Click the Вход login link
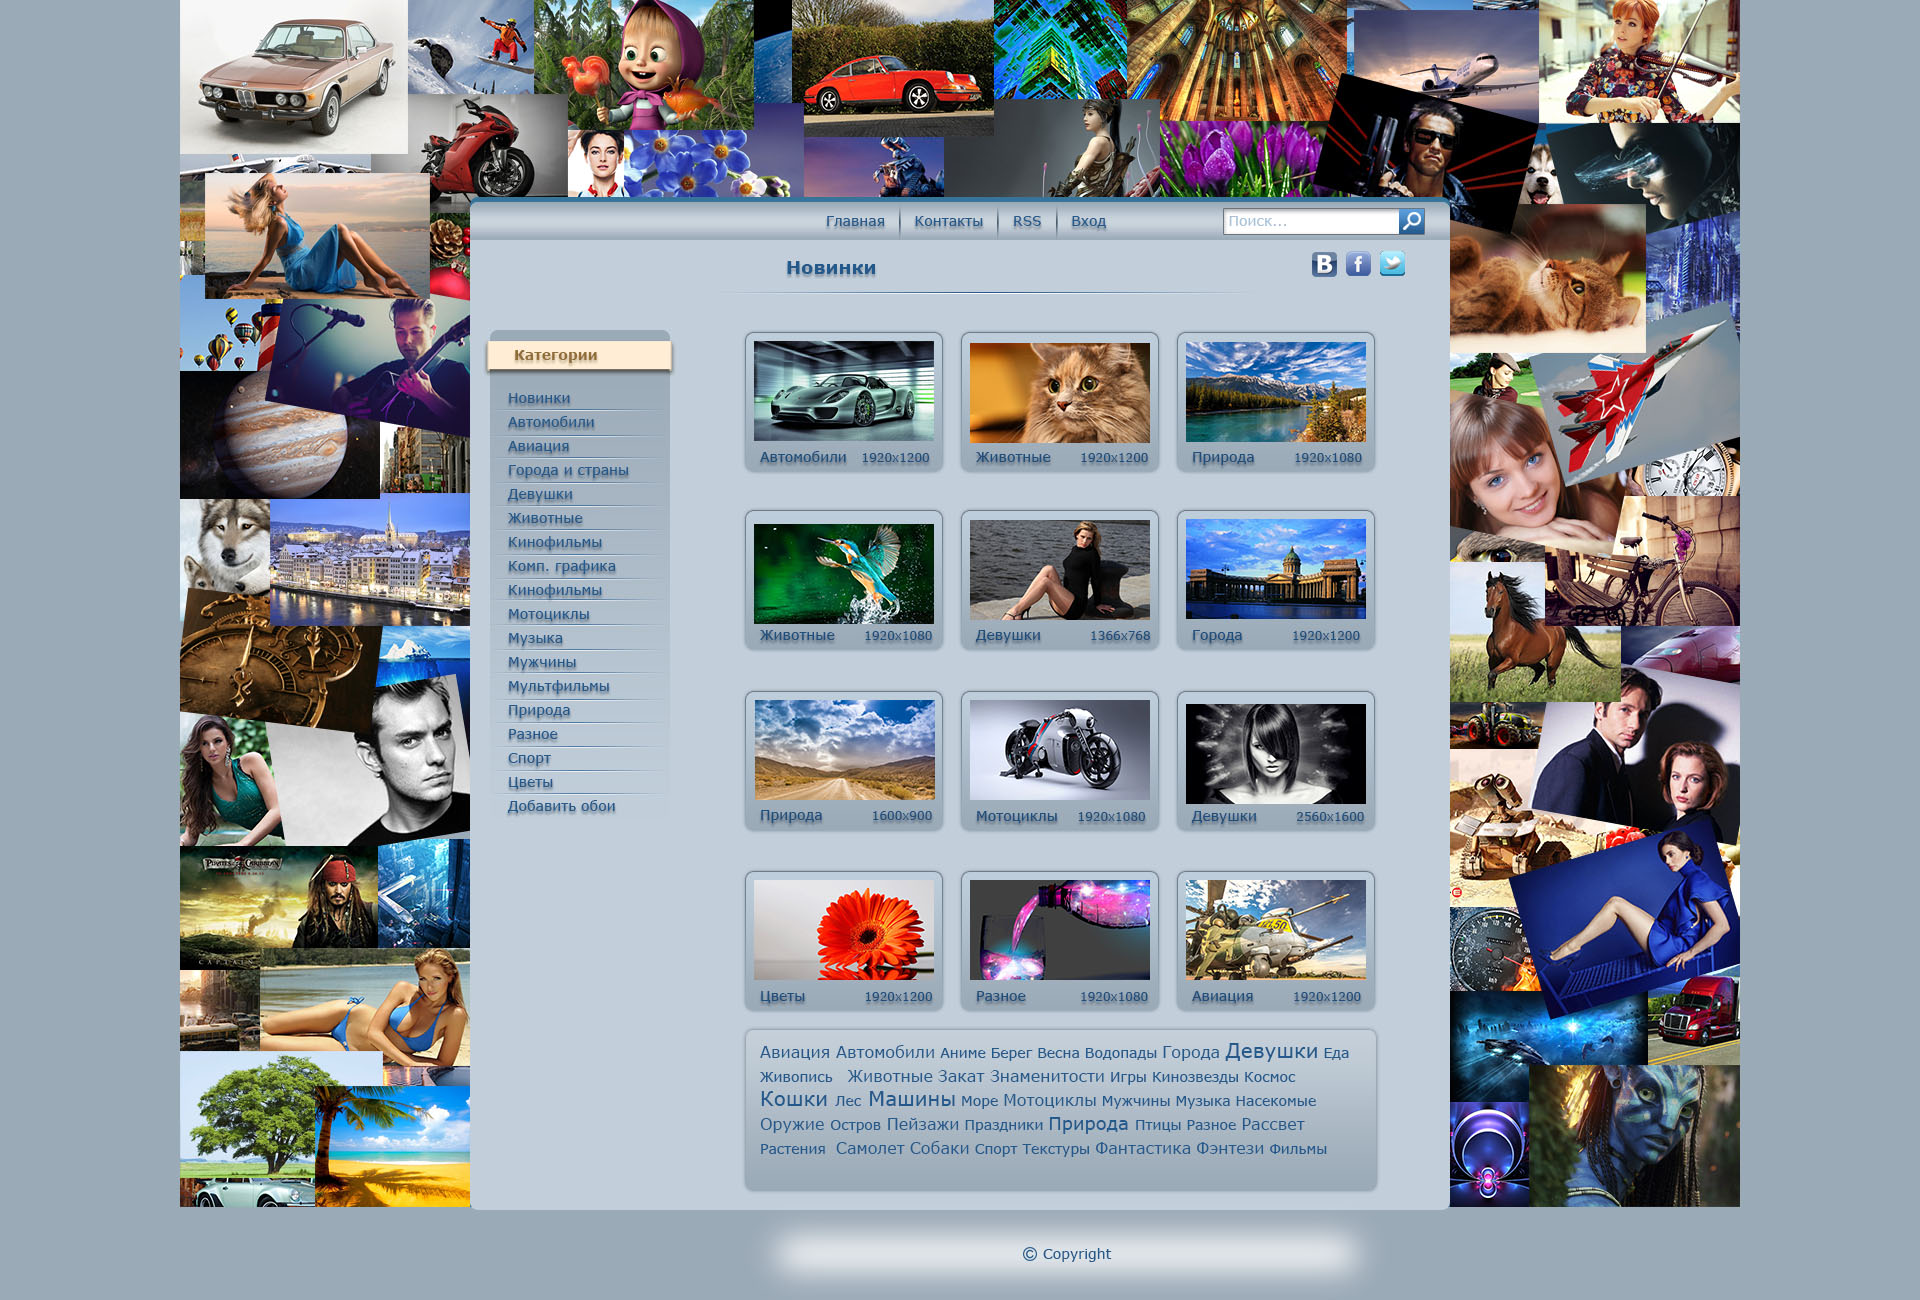The width and height of the screenshot is (1920, 1300). click(1088, 221)
